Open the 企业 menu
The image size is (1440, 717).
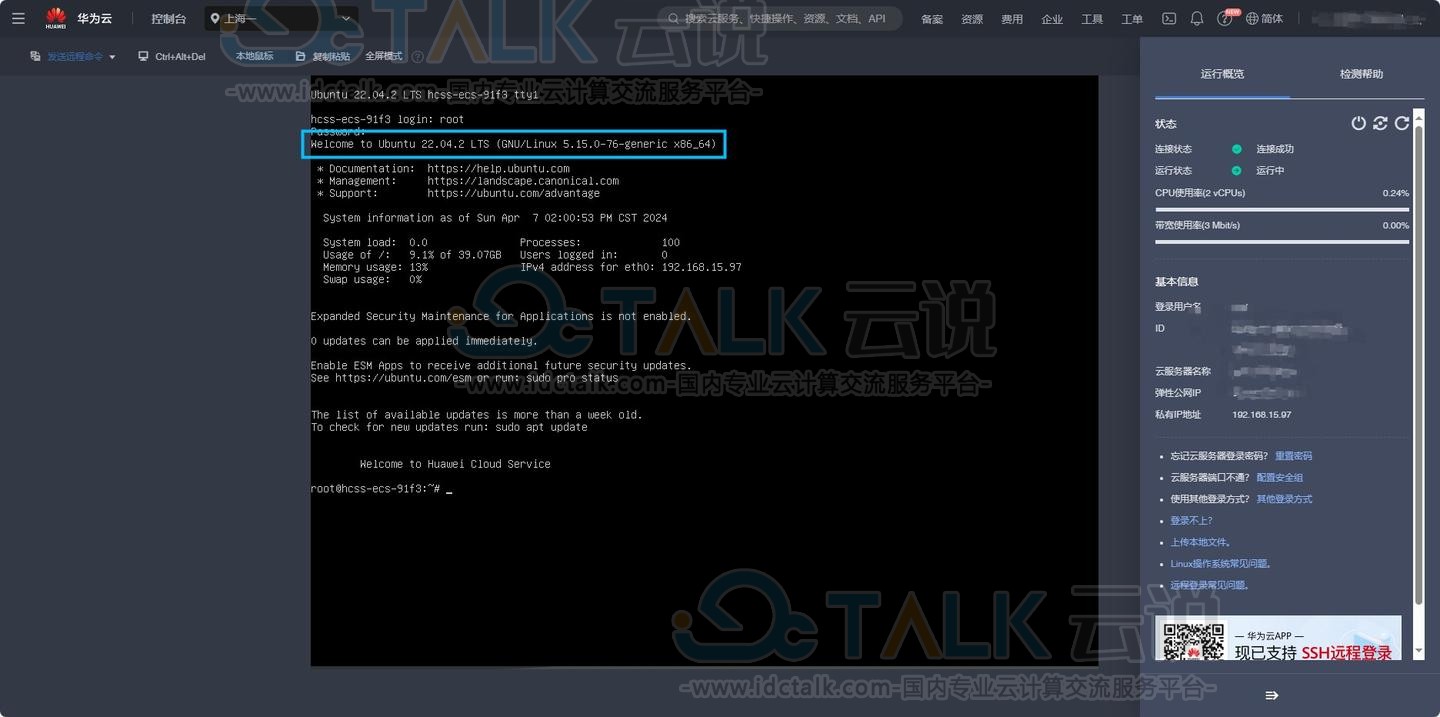coord(1052,19)
